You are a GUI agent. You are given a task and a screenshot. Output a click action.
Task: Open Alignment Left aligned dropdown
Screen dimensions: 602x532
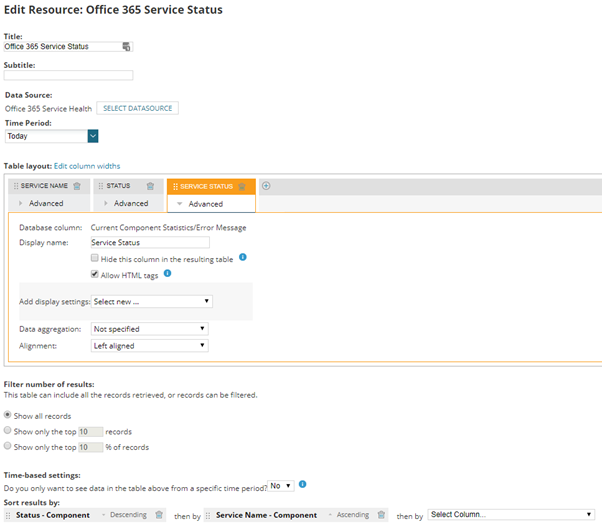coord(150,346)
